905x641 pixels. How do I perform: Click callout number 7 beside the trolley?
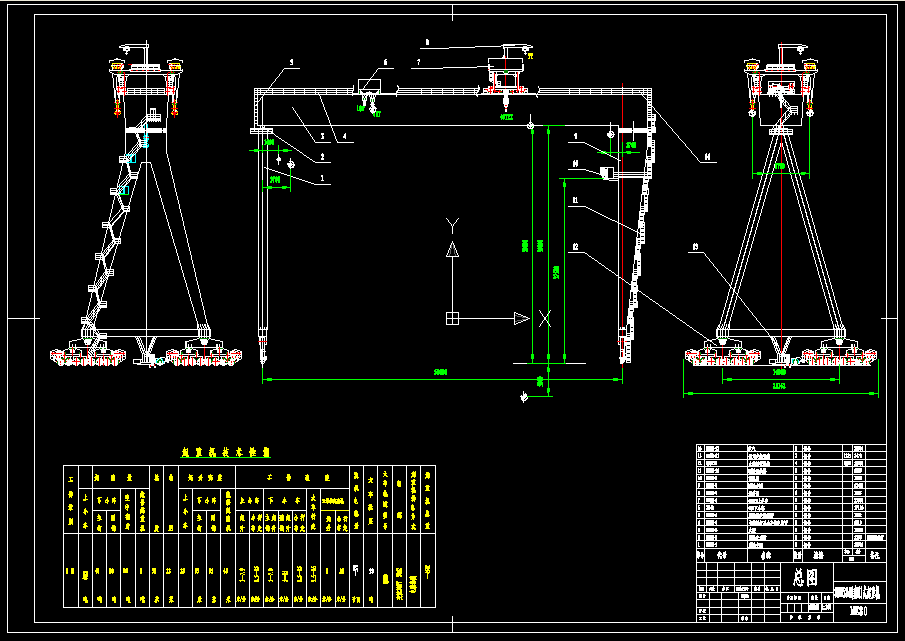[x=419, y=62]
